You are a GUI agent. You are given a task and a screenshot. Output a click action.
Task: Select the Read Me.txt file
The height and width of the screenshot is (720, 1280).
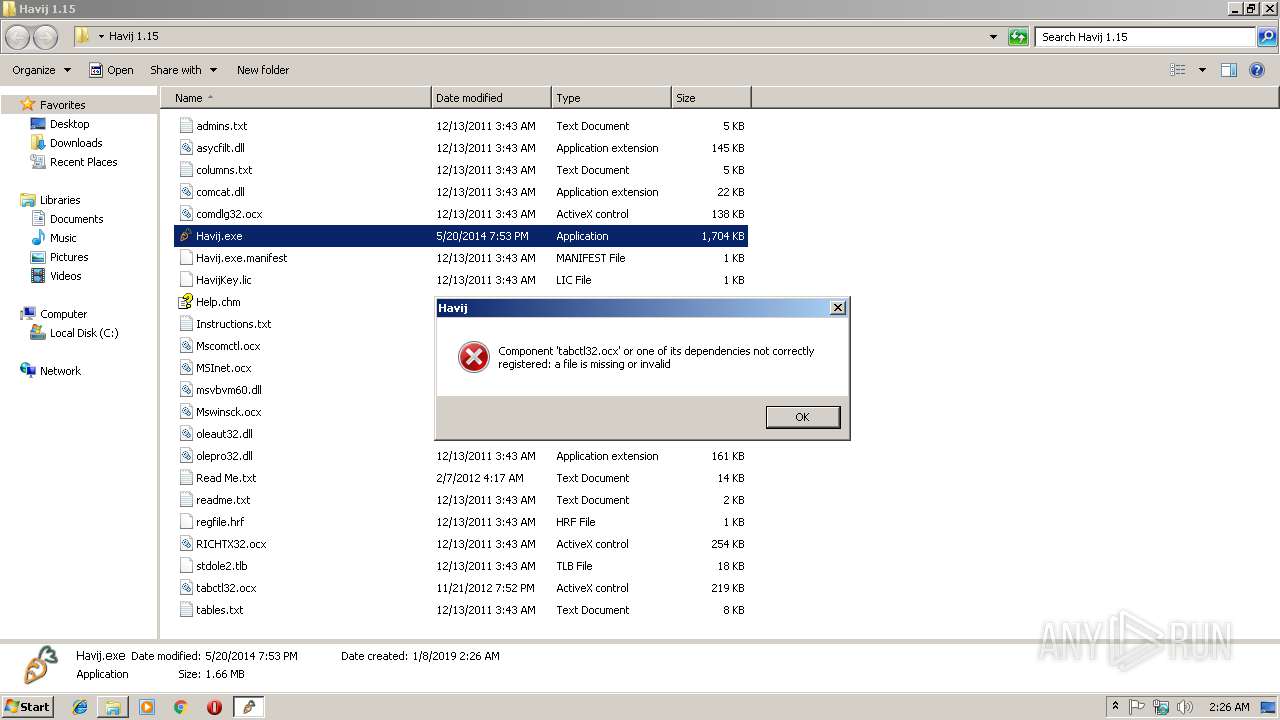click(x=226, y=478)
